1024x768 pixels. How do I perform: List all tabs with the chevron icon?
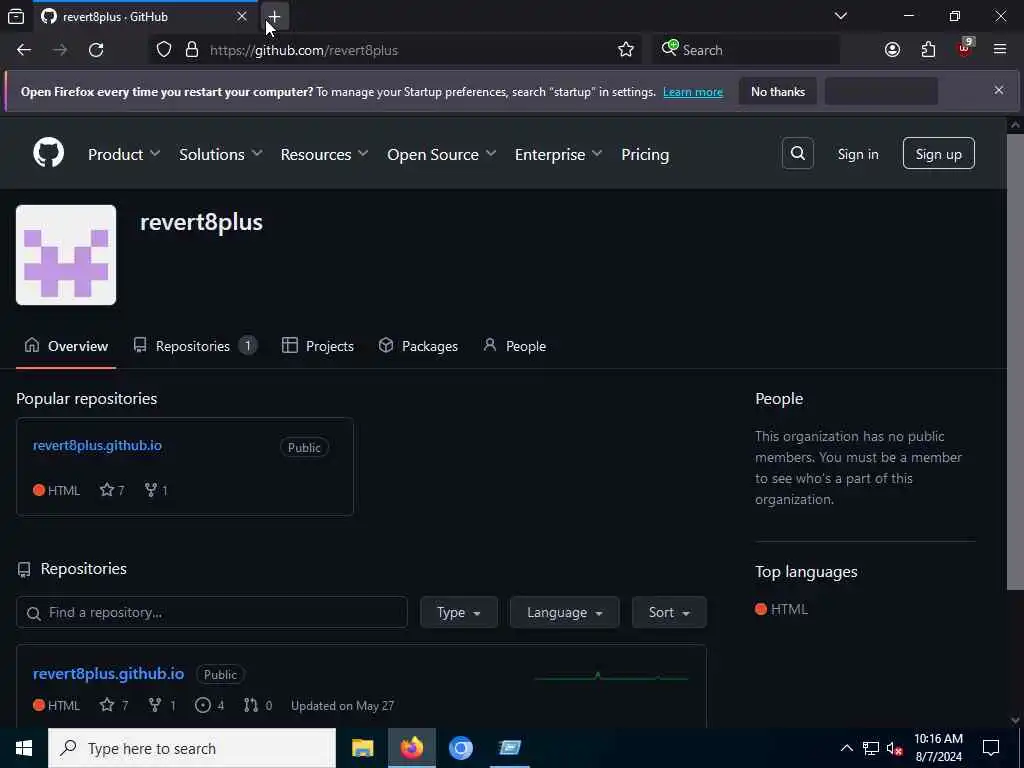click(x=841, y=16)
